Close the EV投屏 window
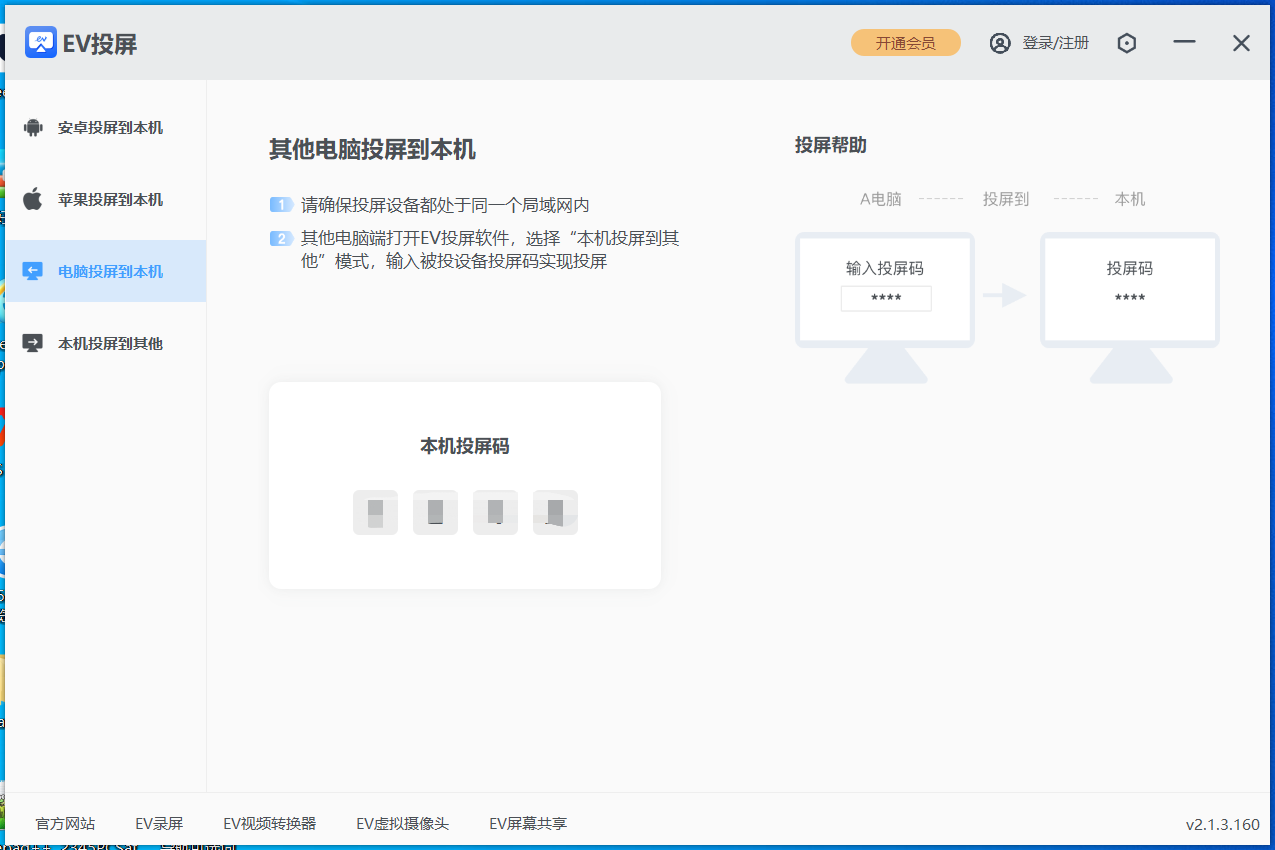 point(1241,43)
